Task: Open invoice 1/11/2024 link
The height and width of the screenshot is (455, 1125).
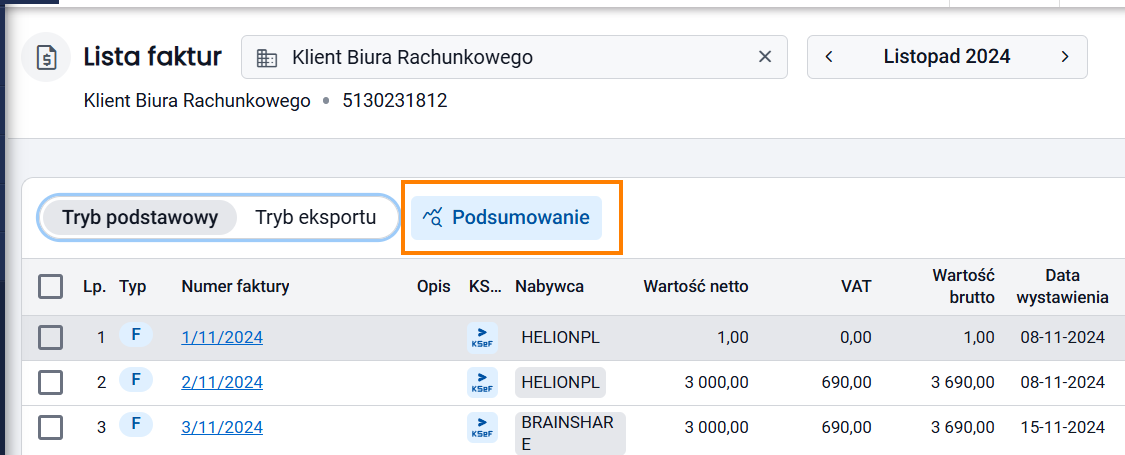Action: (222, 337)
